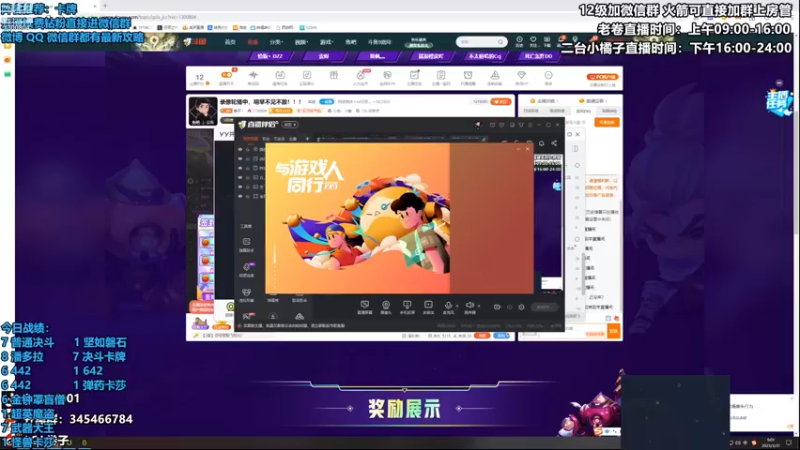The image size is (800, 450).
Task: Click the waveform icon in anchor toolbar
Action: click(253, 76)
